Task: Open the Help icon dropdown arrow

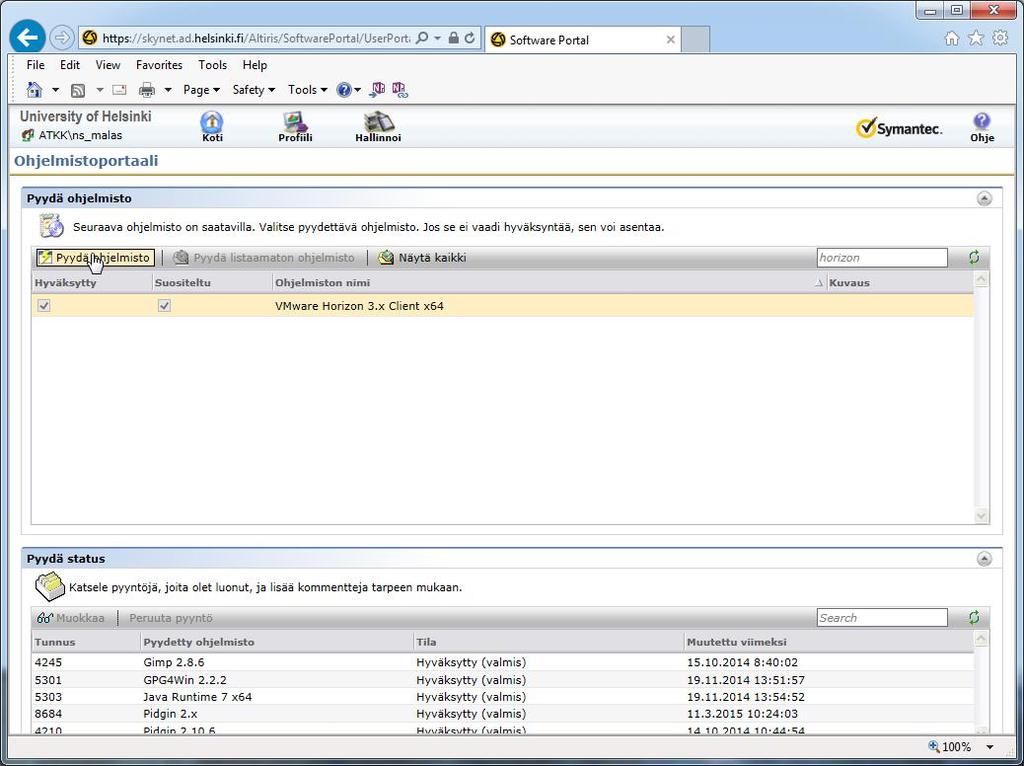Action: point(357,90)
